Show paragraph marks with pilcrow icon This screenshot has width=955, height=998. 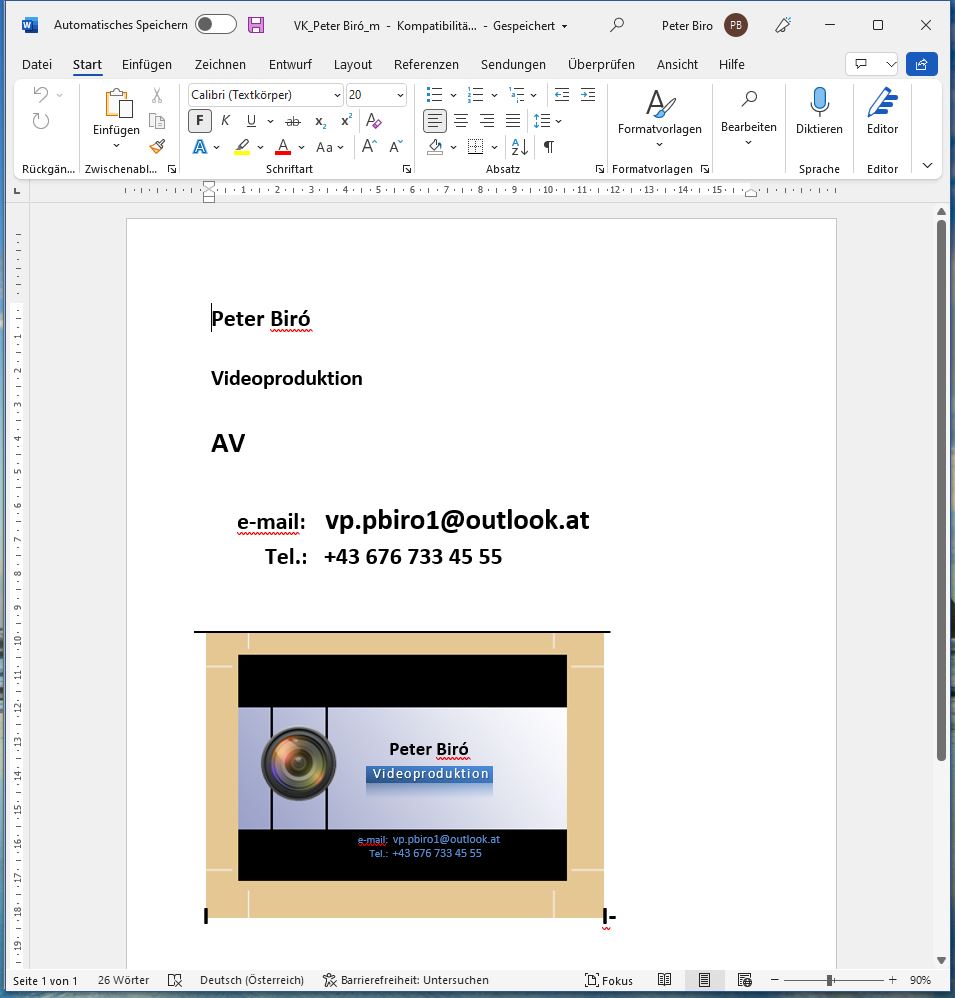click(549, 147)
